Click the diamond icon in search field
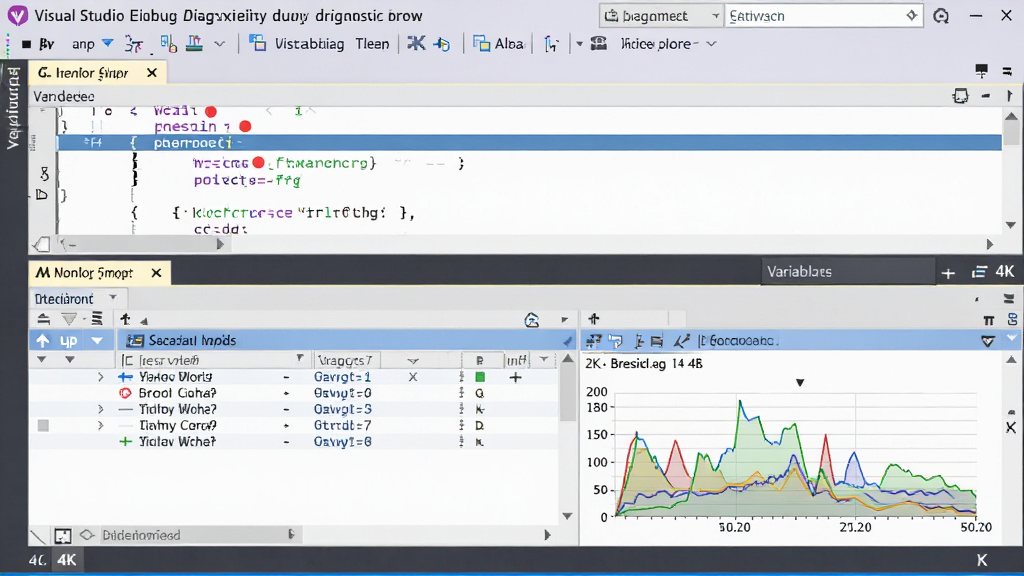 [x=912, y=16]
